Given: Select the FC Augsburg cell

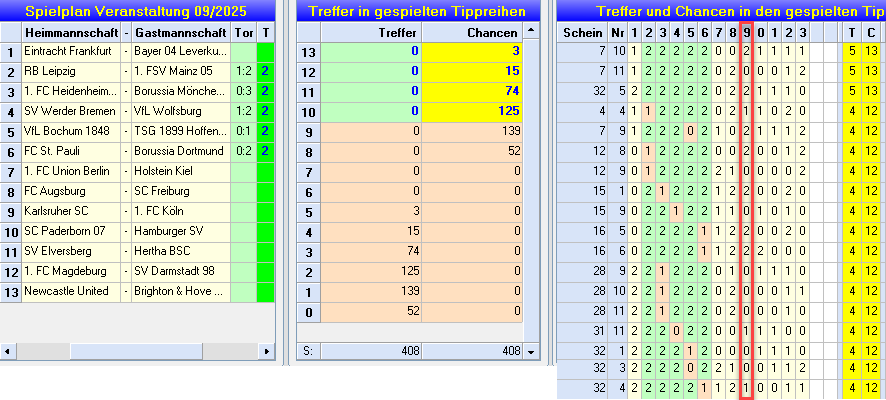Looking at the screenshot, I should 71,192.
